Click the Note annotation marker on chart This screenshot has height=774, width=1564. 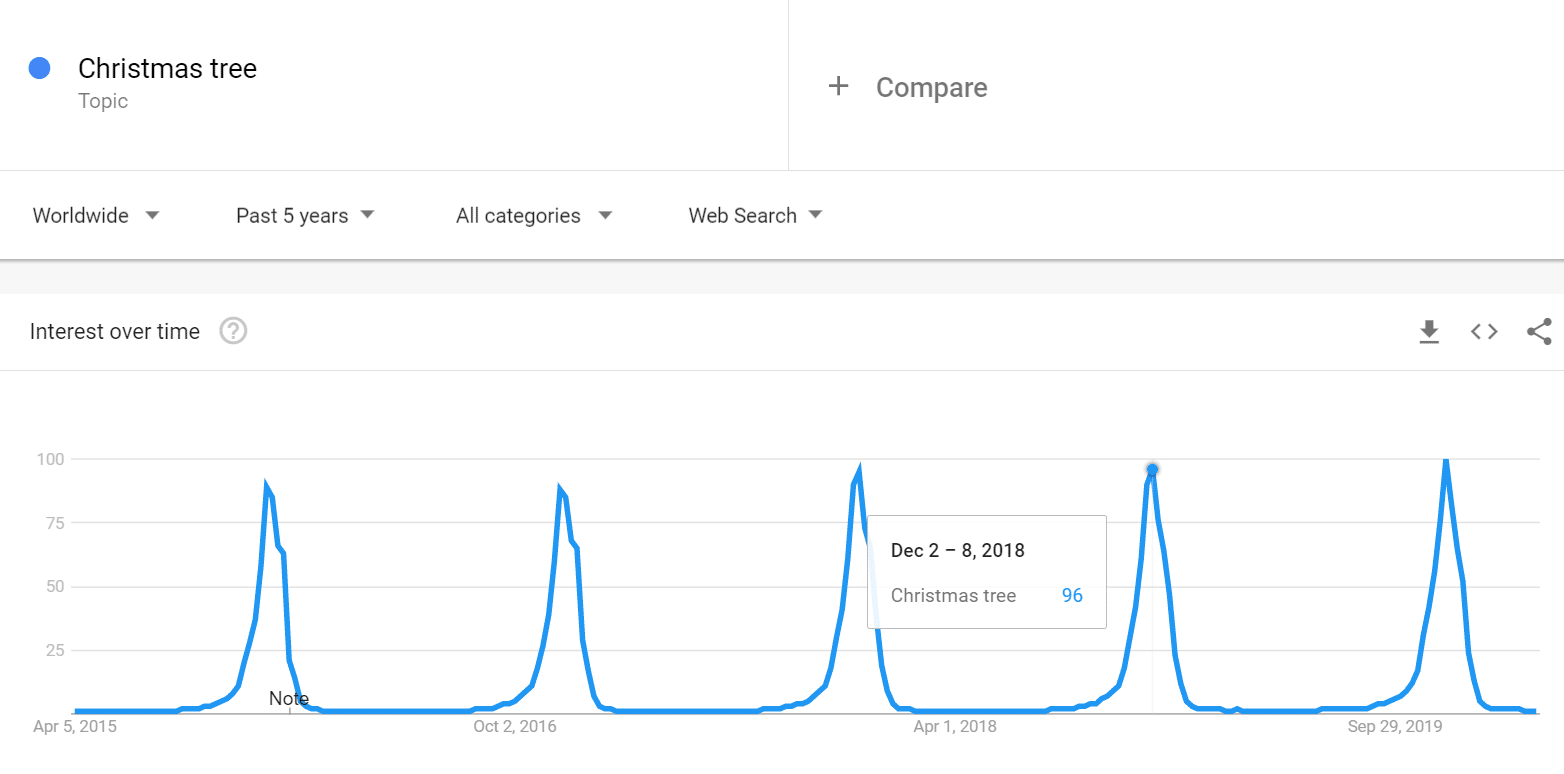289,698
